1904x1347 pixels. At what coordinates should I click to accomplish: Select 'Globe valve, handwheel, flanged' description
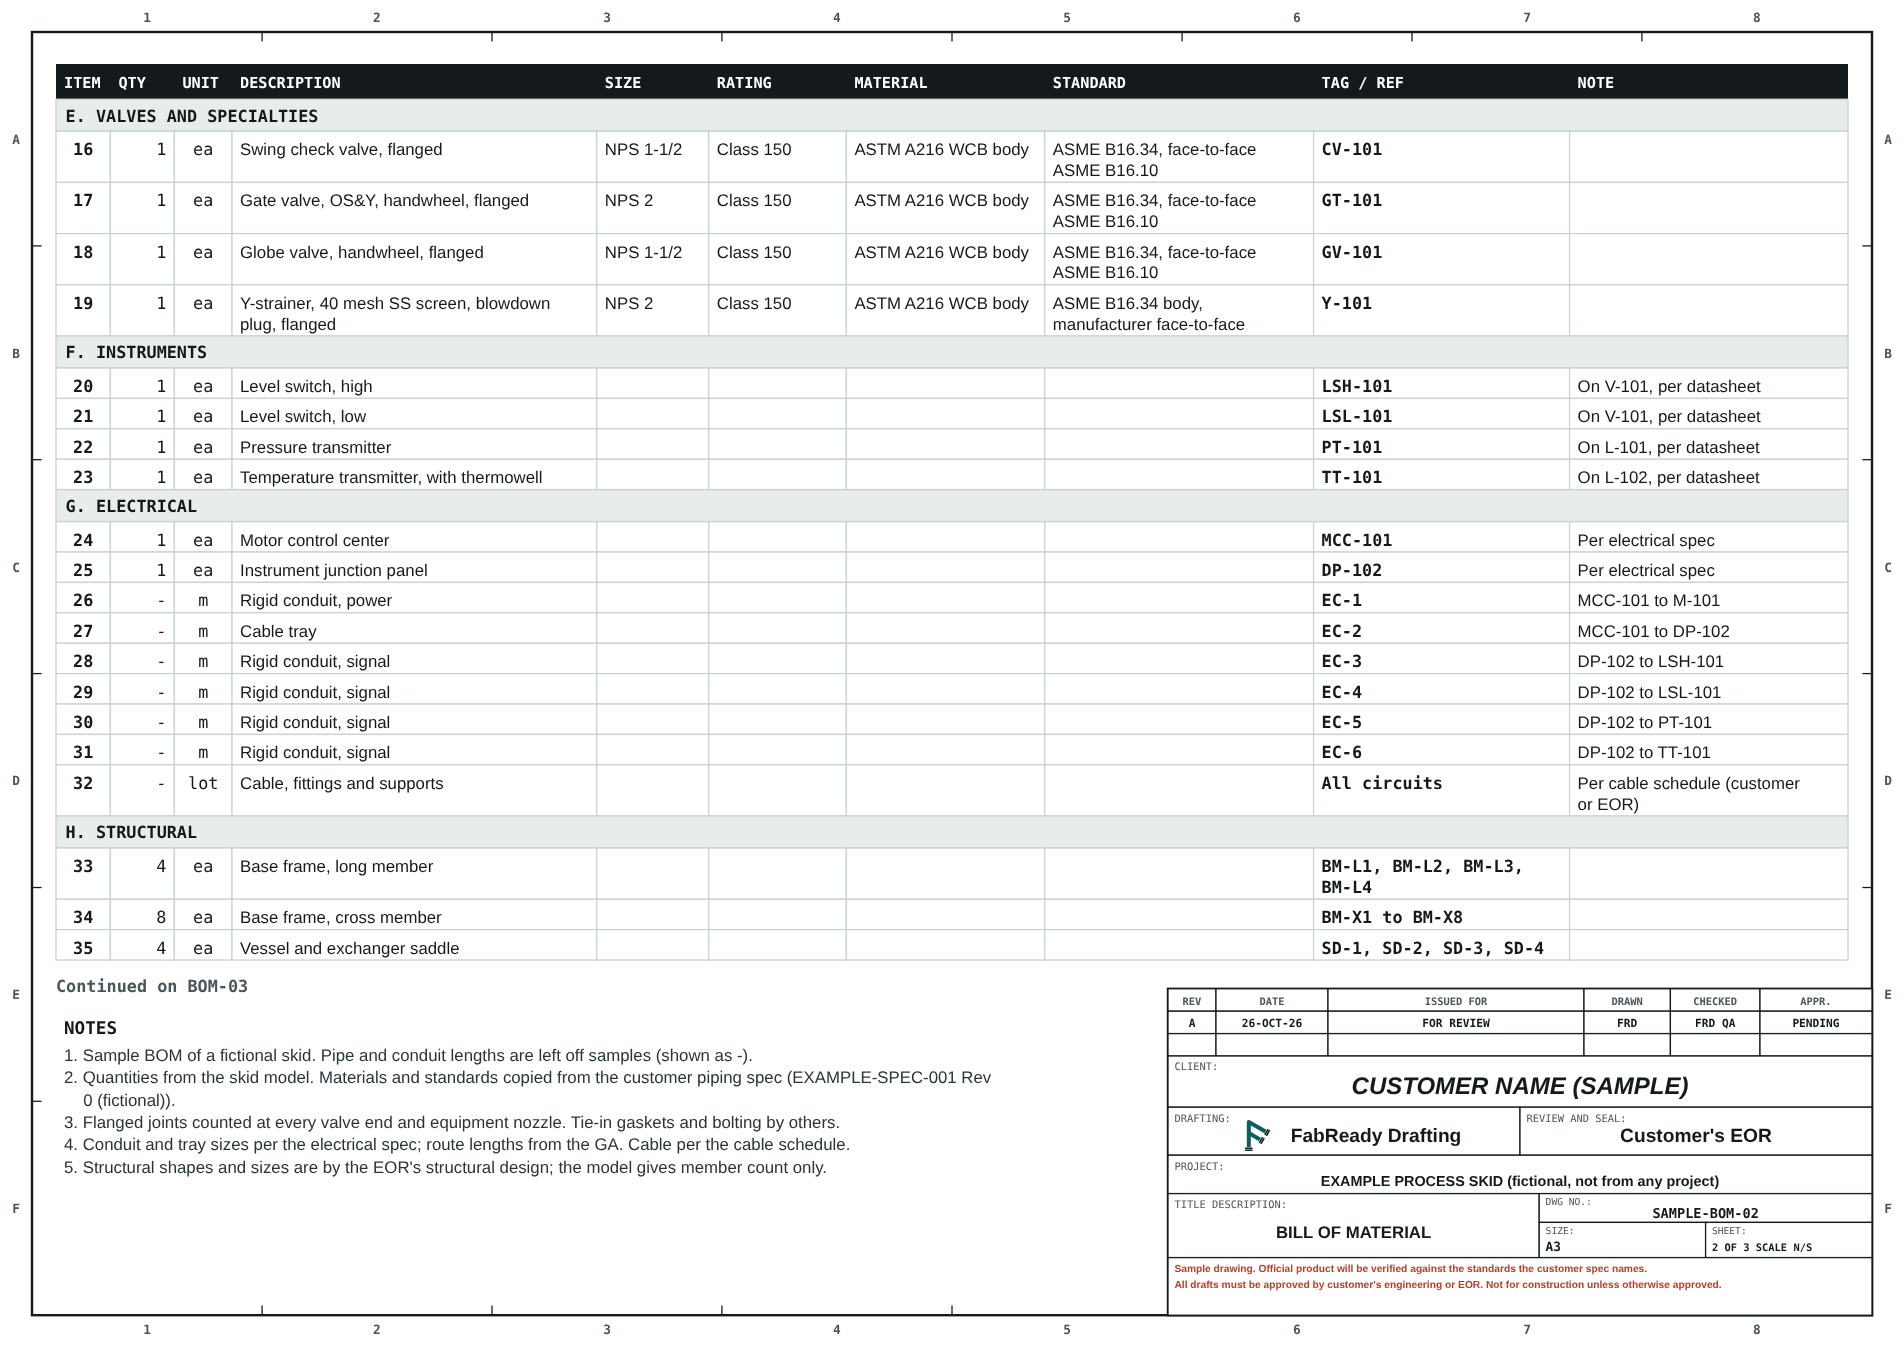pos(362,253)
